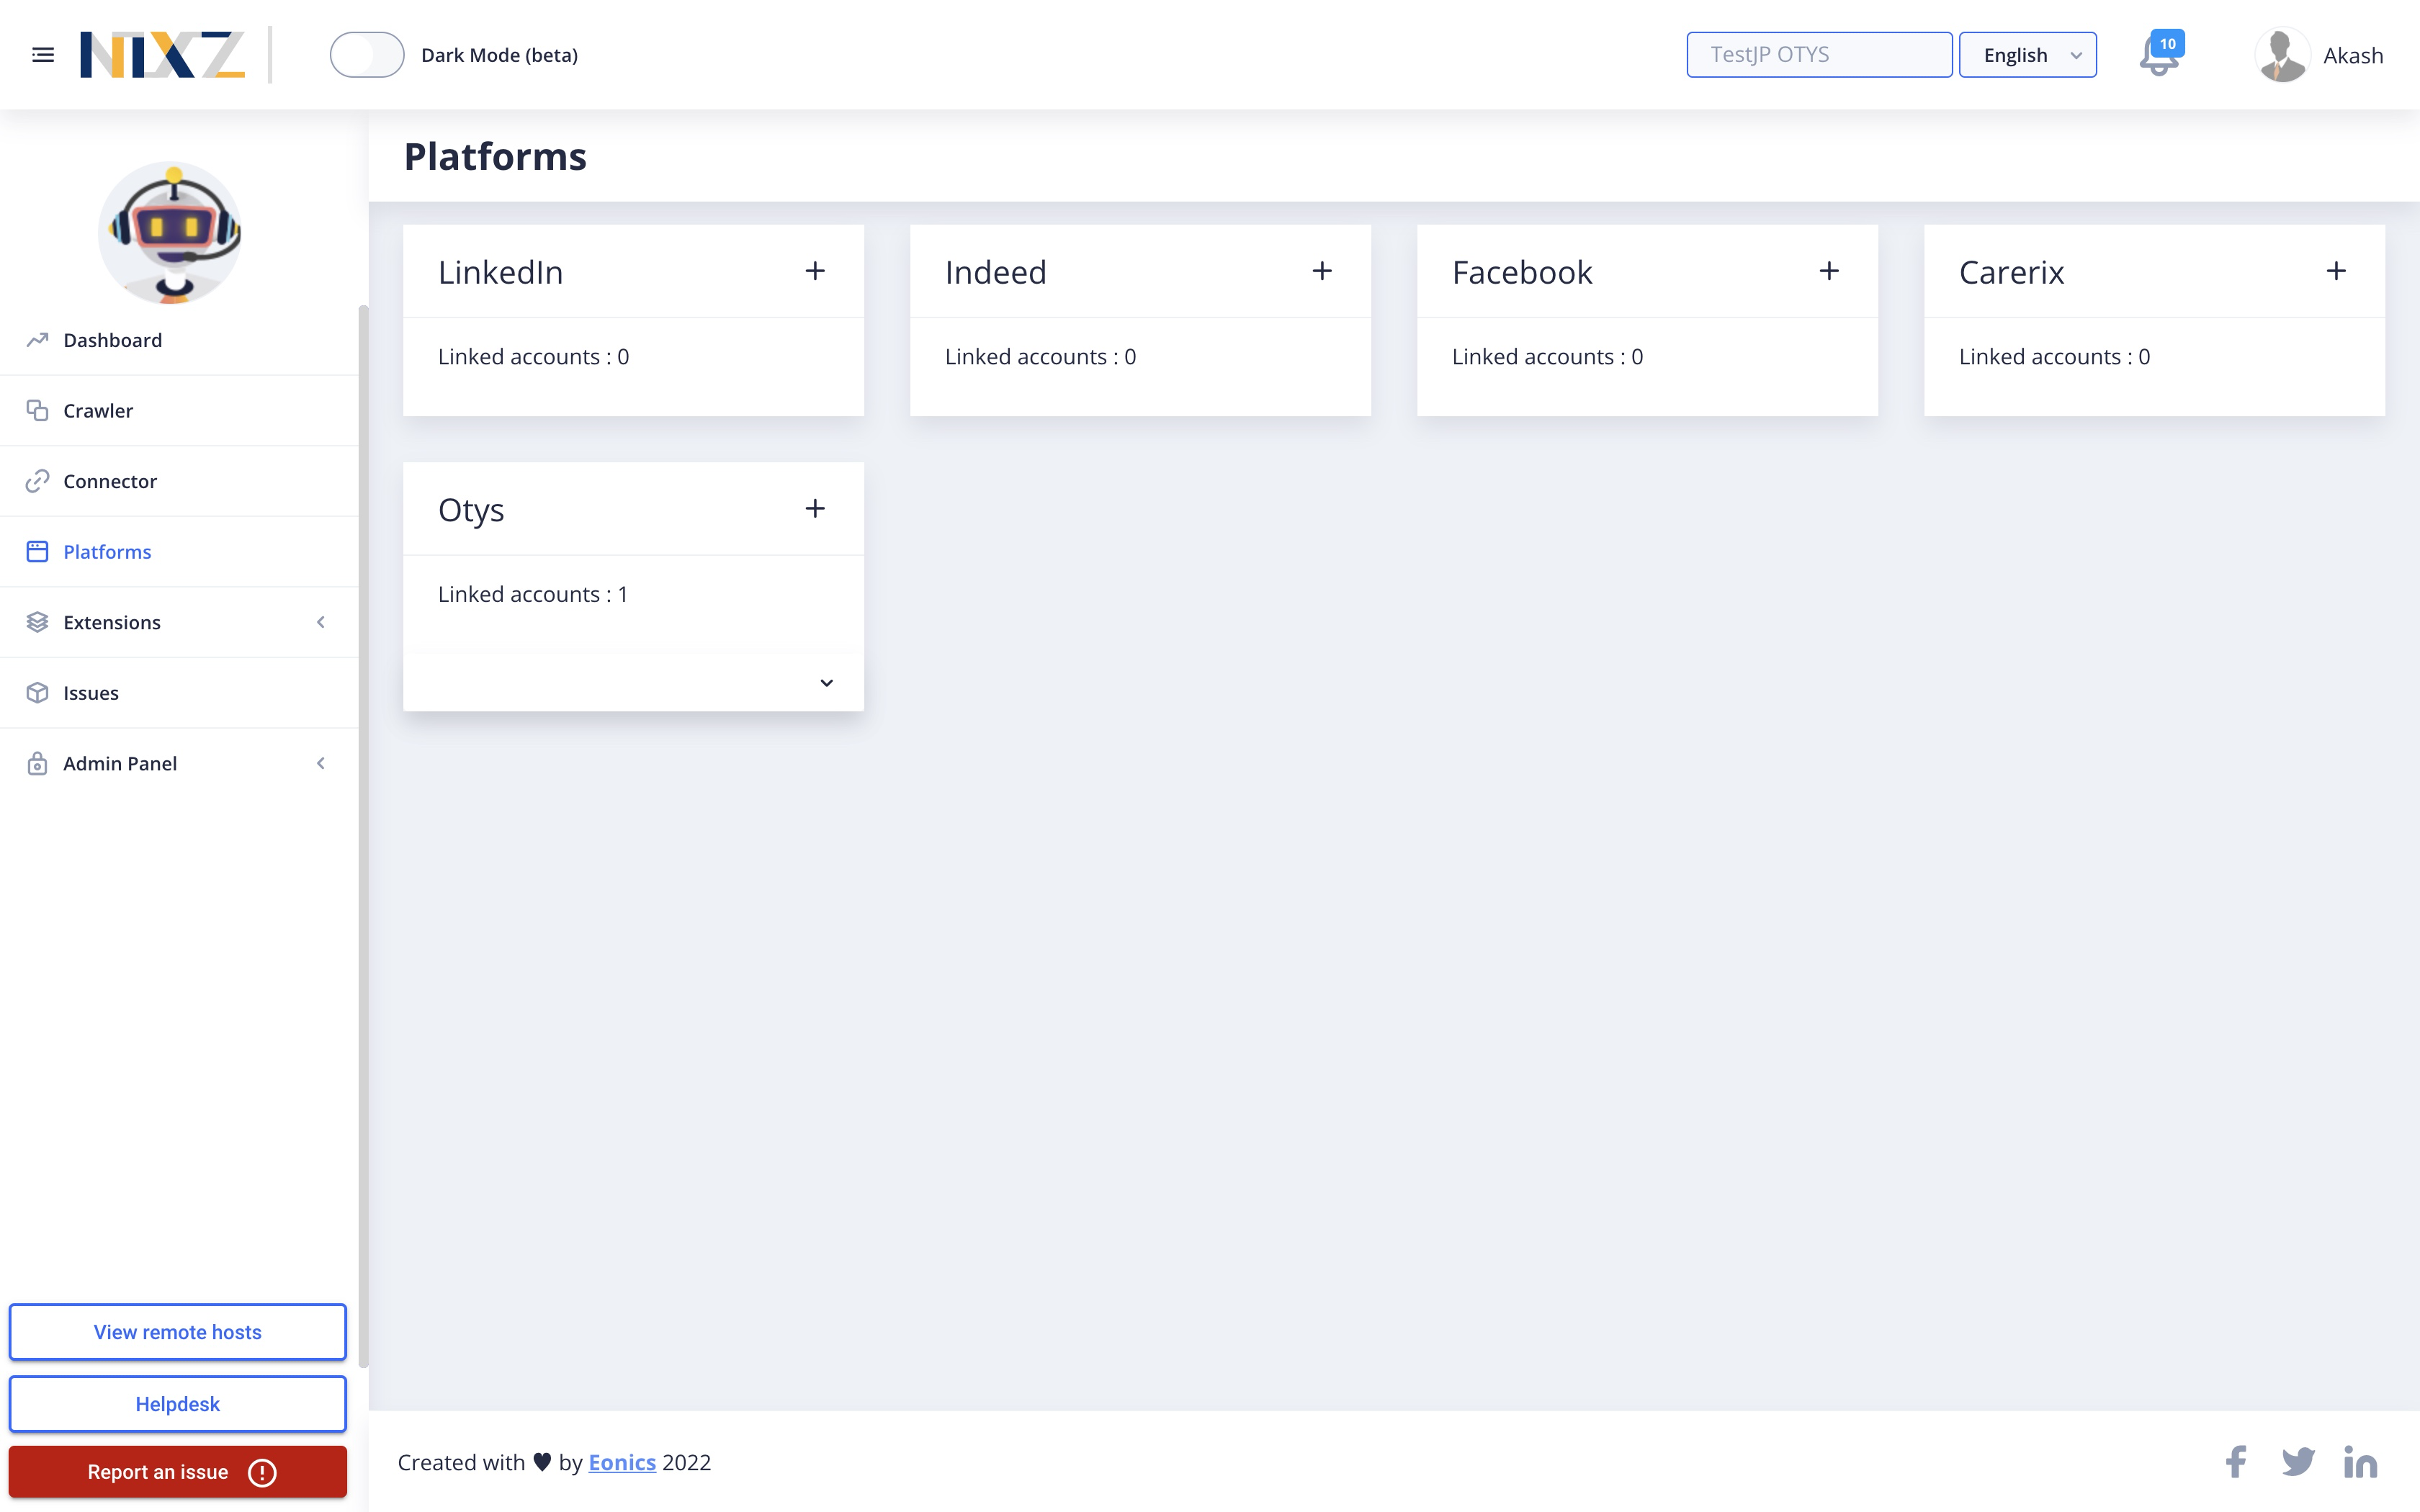Click the Carerix card title
This screenshot has width=2420, height=1512.
pos(2012,272)
